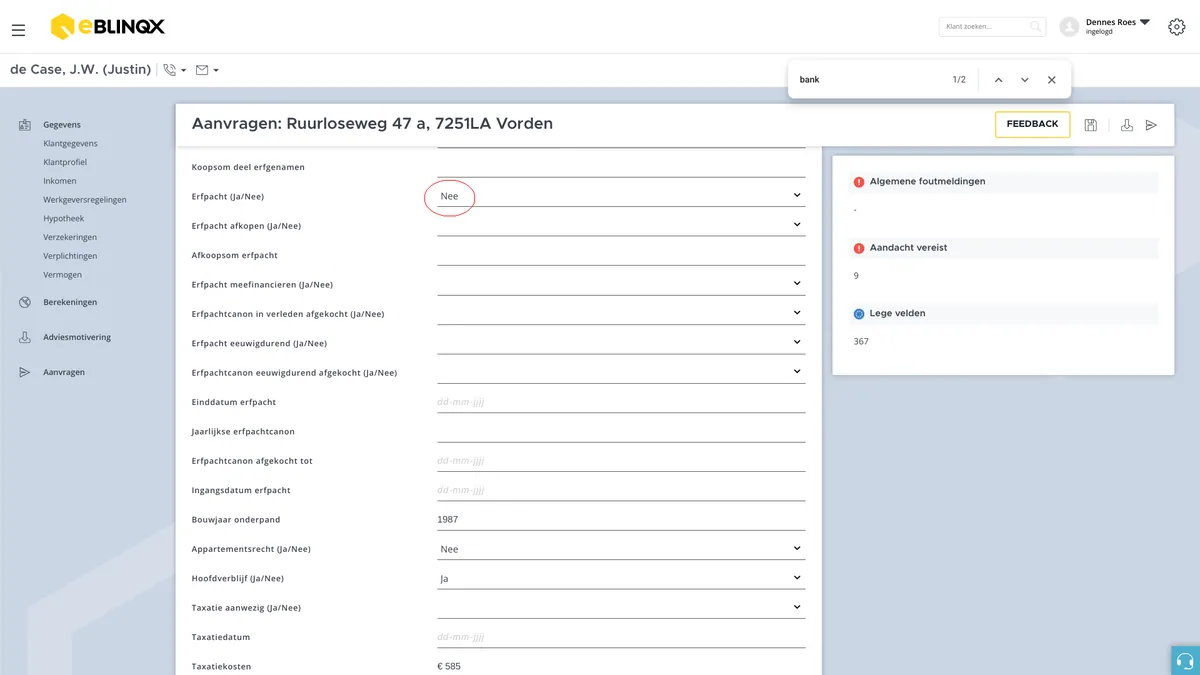This screenshot has width=1200, height=675.
Task: Click the Afkoopsom erfpacht input field
Action: [x=621, y=255]
